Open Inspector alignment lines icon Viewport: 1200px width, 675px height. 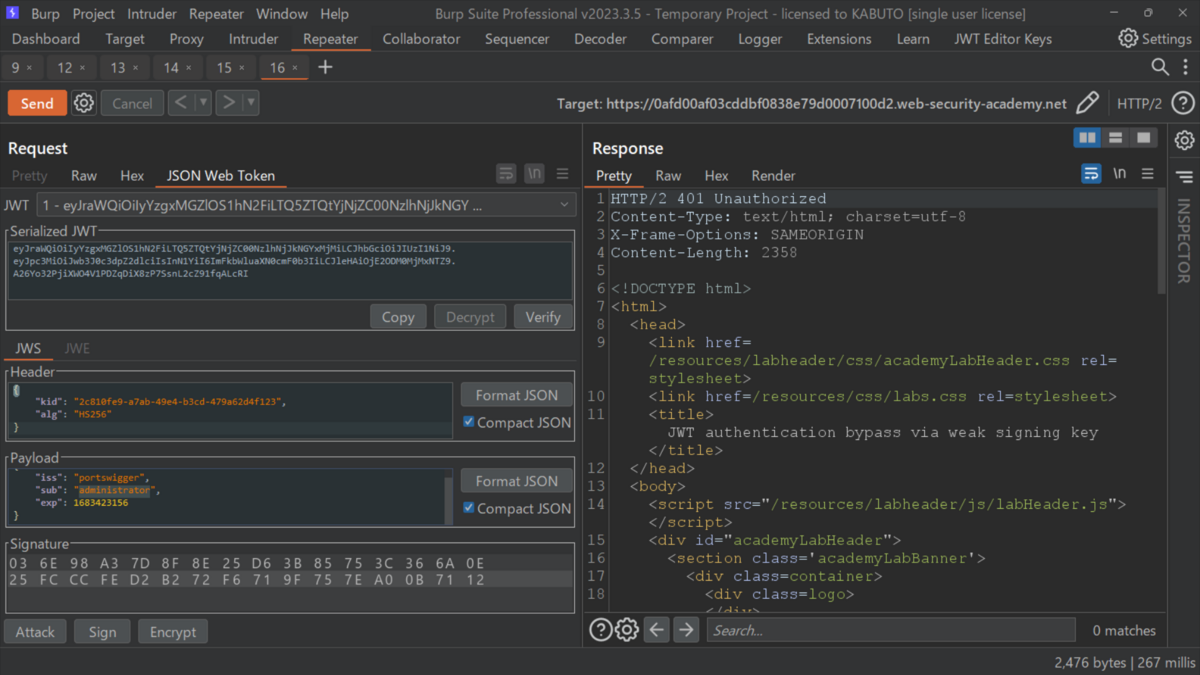tap(1184, 176)
